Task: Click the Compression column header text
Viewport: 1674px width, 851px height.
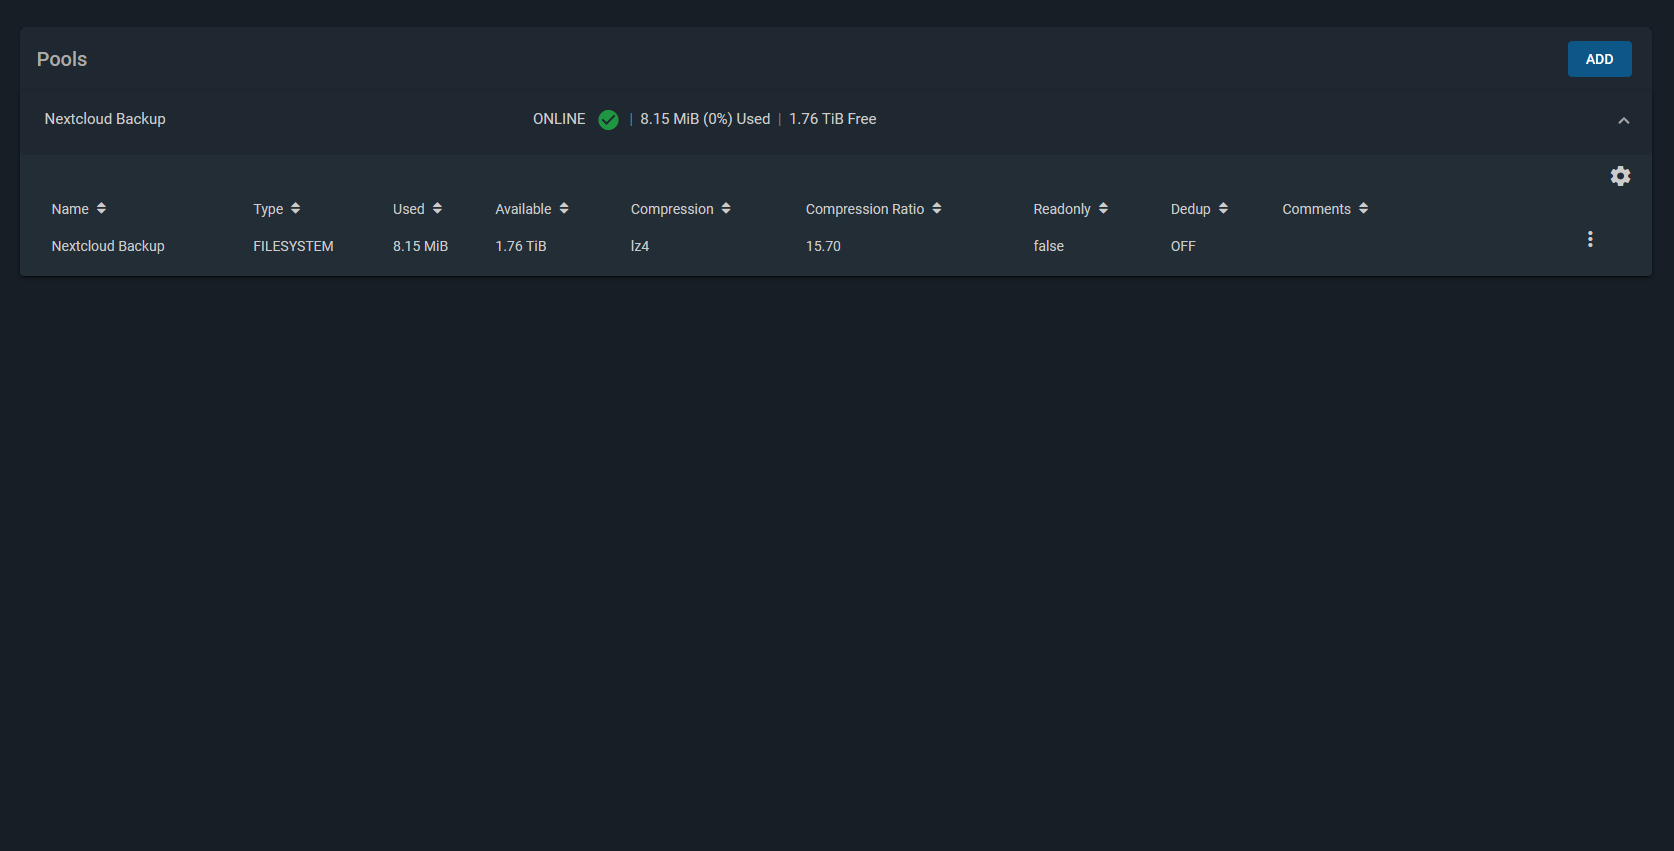Action: click(x=672, y=209)
